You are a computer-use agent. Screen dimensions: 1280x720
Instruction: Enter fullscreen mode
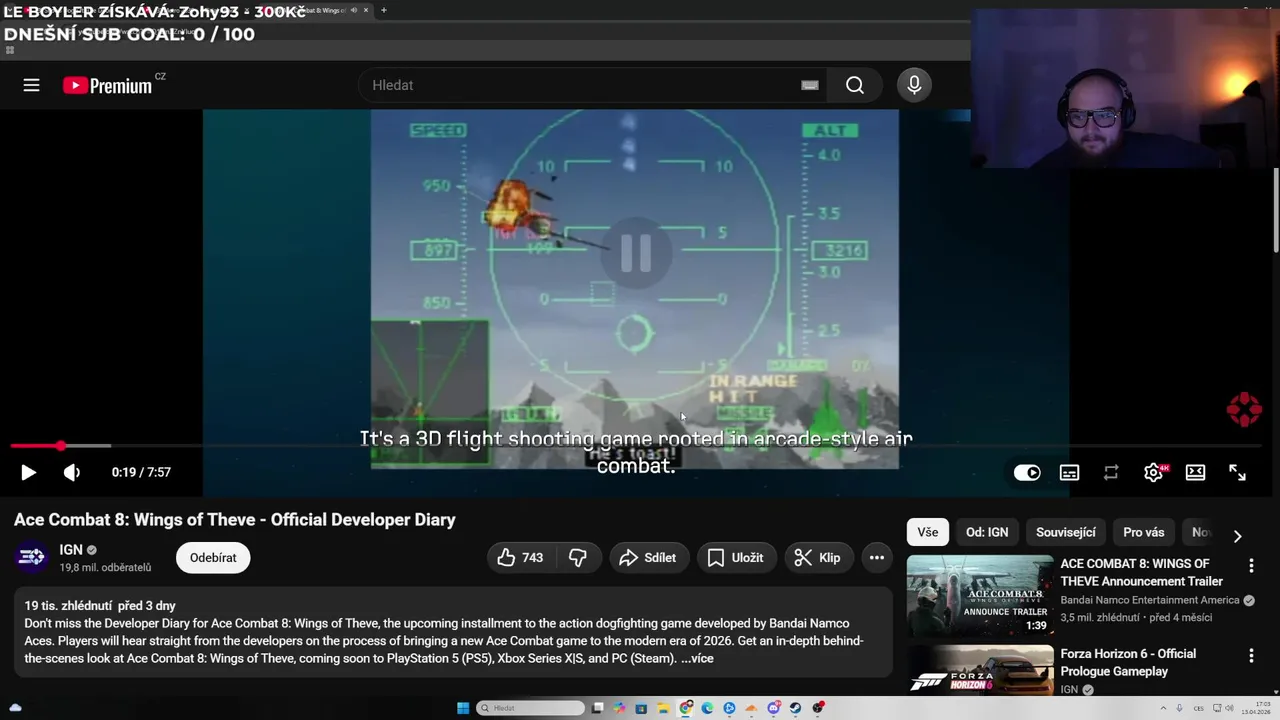1237,472
